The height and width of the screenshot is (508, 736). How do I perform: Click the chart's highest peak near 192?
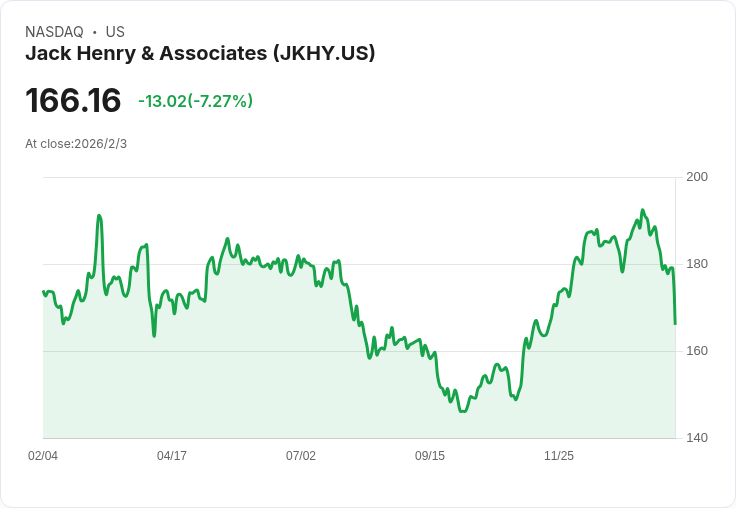[643, 210]
